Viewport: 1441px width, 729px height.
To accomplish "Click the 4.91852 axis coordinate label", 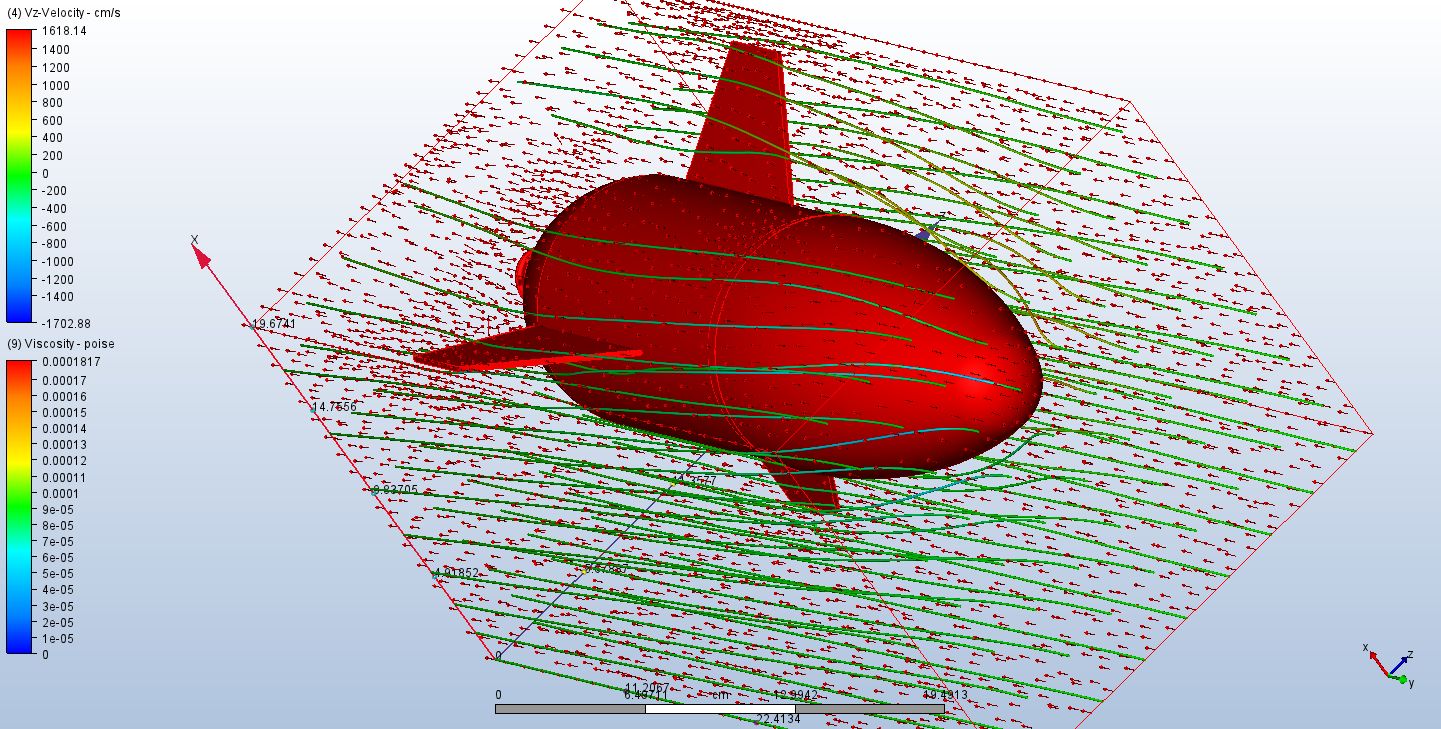I will click(455, 573).
